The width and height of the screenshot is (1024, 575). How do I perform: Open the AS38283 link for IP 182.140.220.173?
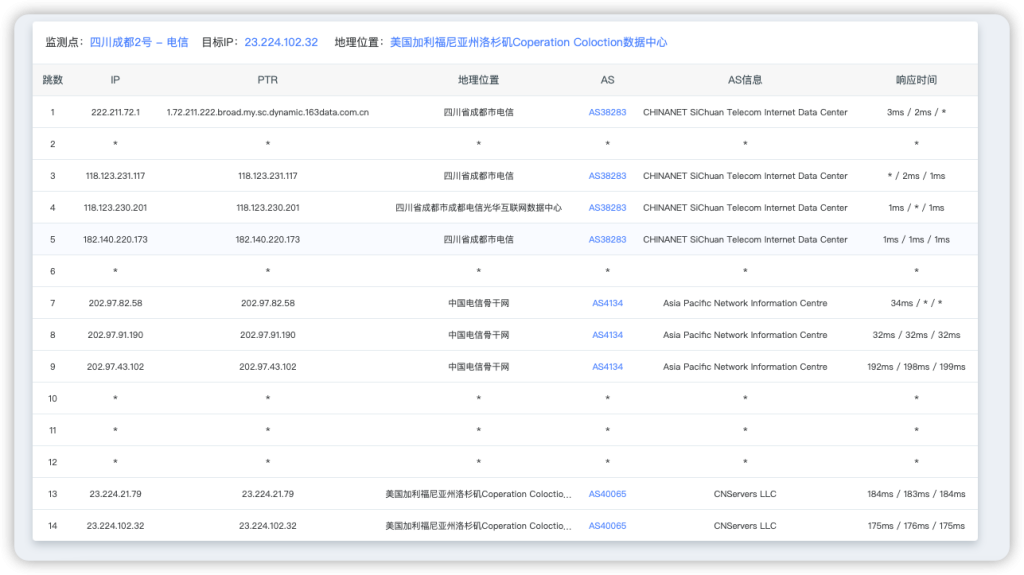point(607,240)
